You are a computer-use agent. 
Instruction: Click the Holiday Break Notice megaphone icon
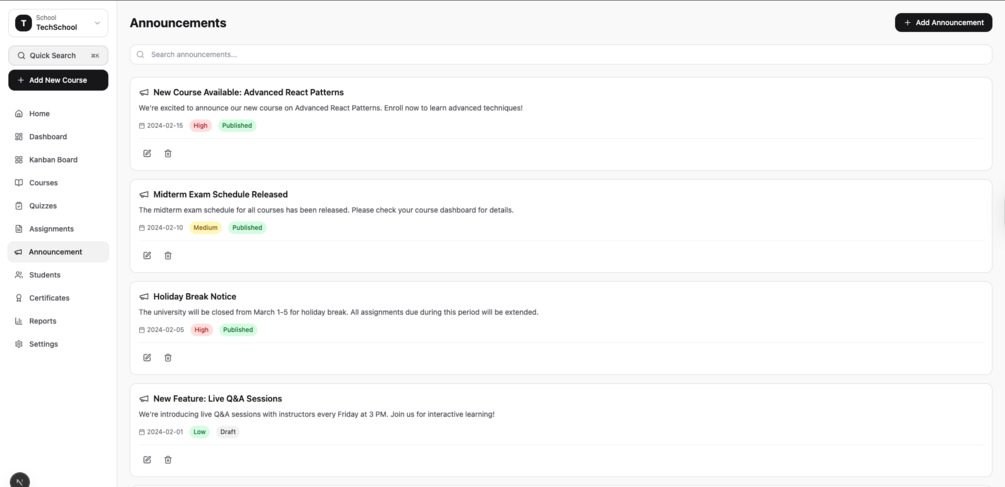144,297
